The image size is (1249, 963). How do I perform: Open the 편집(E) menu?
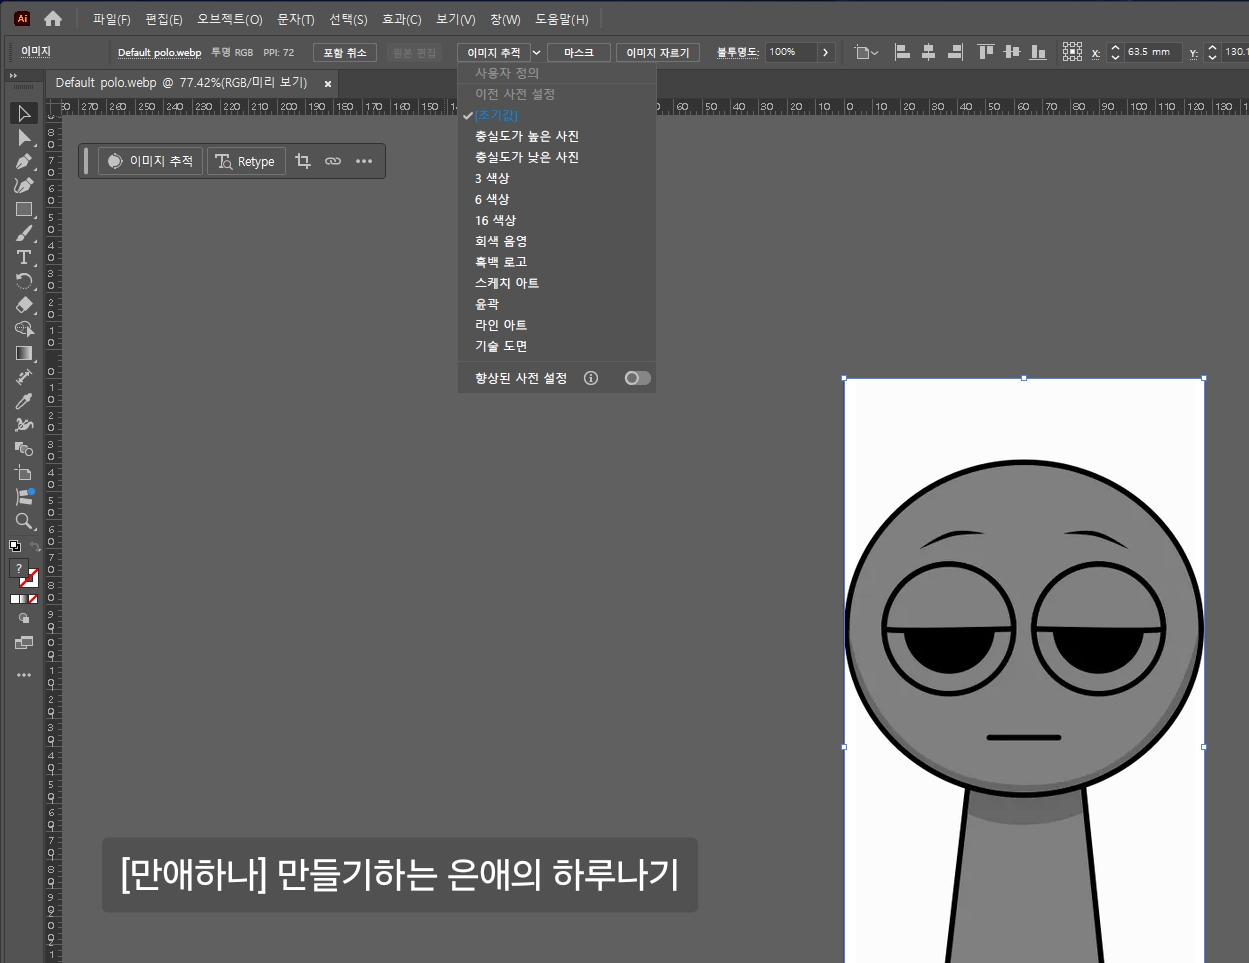(x=164, y=19)
